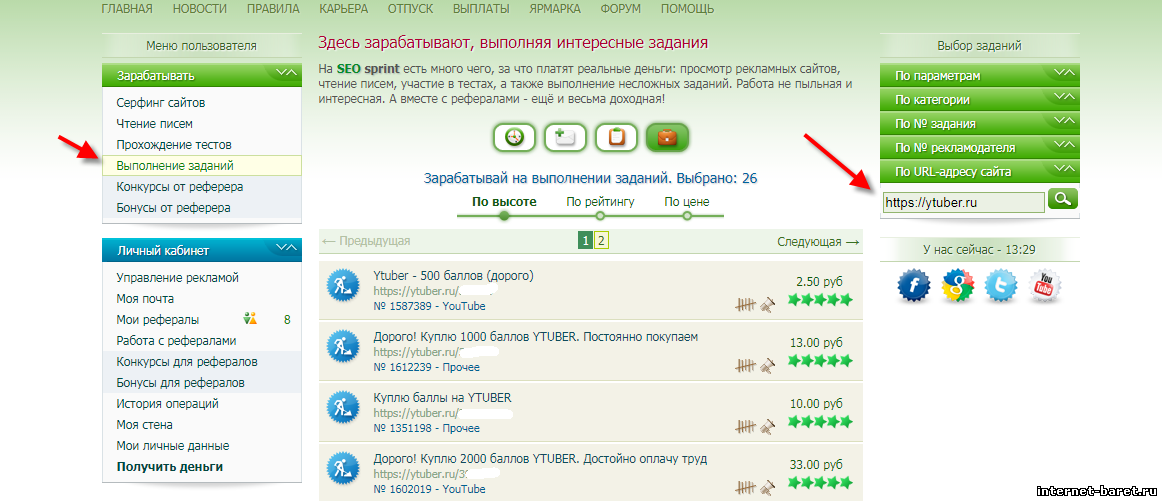The image size is (1162, 501).
Task: Open Управление рекламой link
Action: (x=178, y=278)
